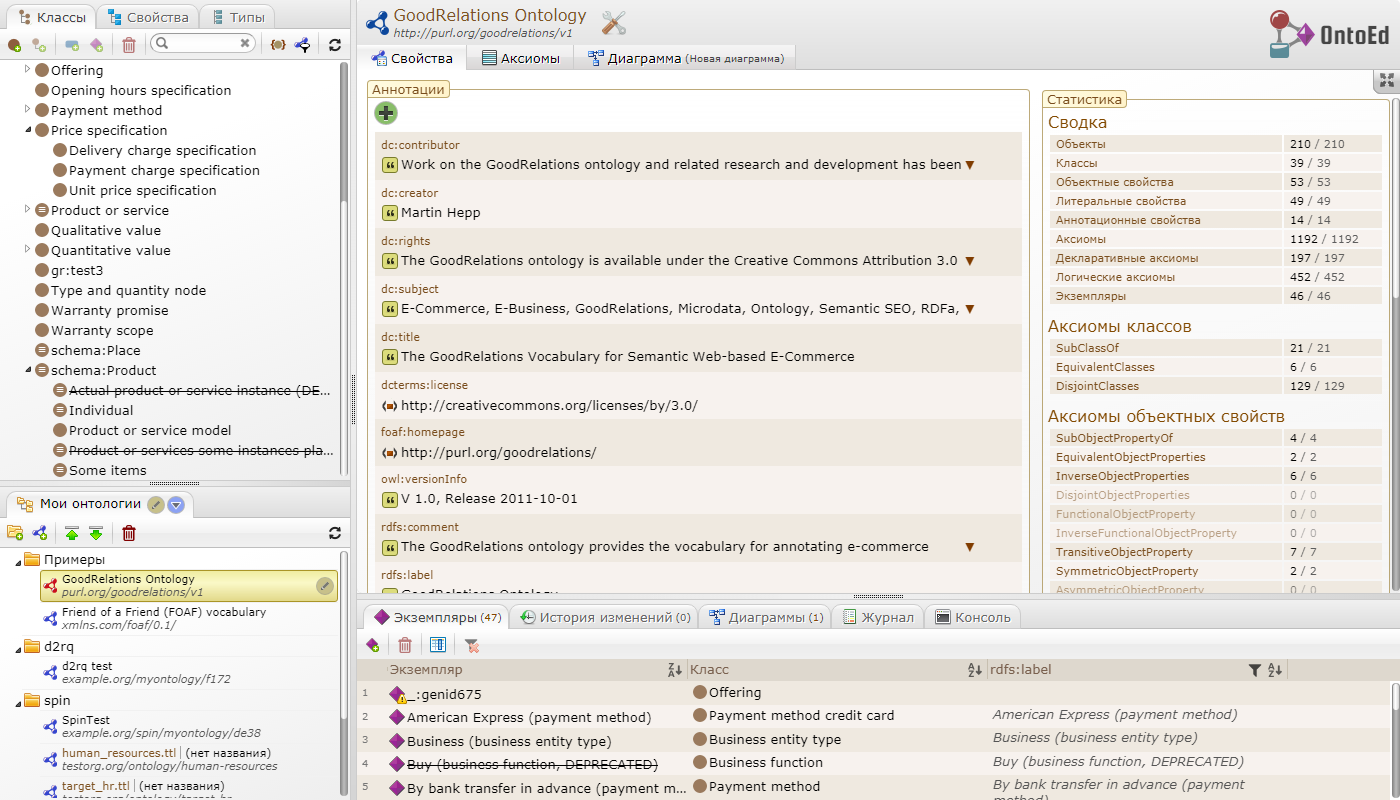Viewport: 1400px width, 800px height.
Task: Move ontology down with green arrow
Action: pos(96,533)
